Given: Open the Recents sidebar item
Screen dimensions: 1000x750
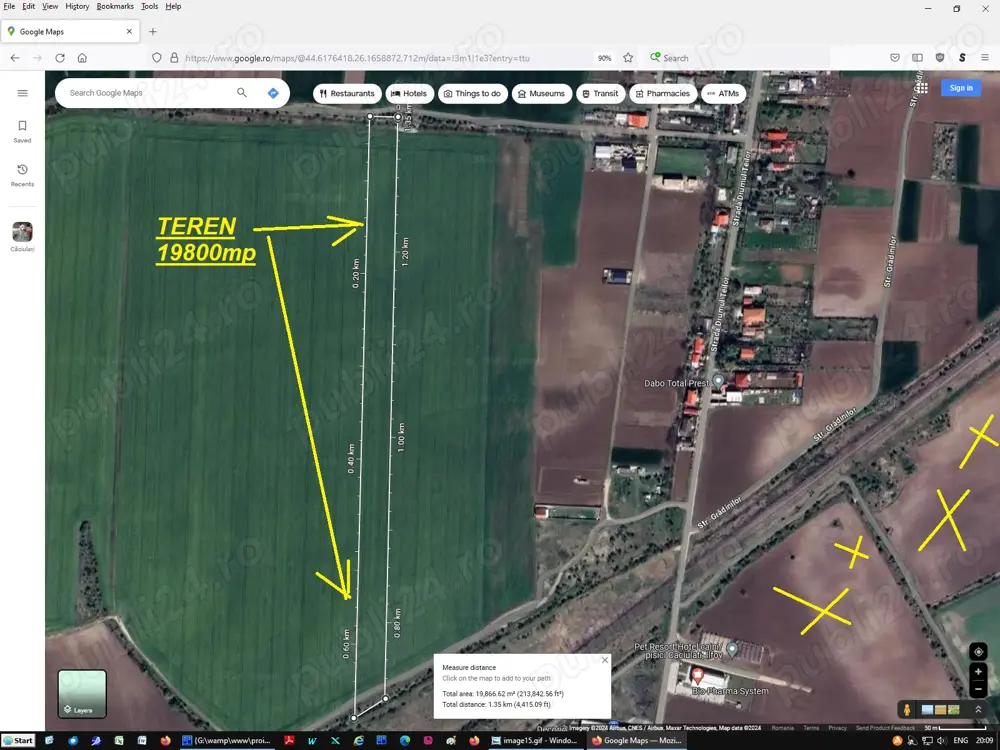Looking at the screenshot, I should point(22,175).
